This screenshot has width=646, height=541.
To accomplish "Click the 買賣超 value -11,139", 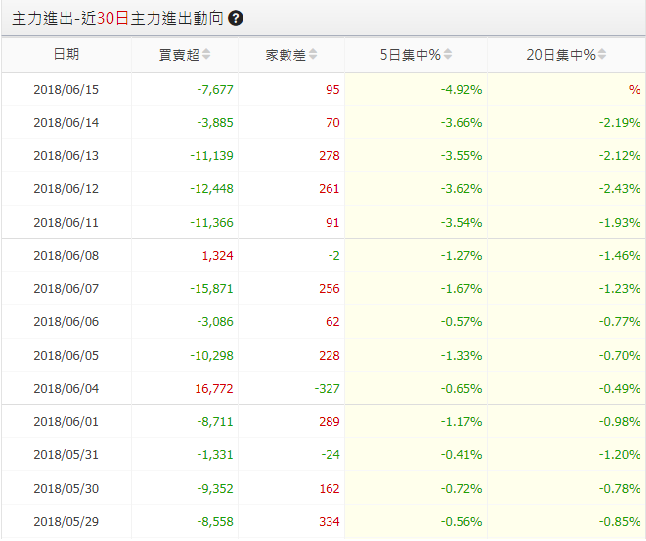I will [212, 156].
